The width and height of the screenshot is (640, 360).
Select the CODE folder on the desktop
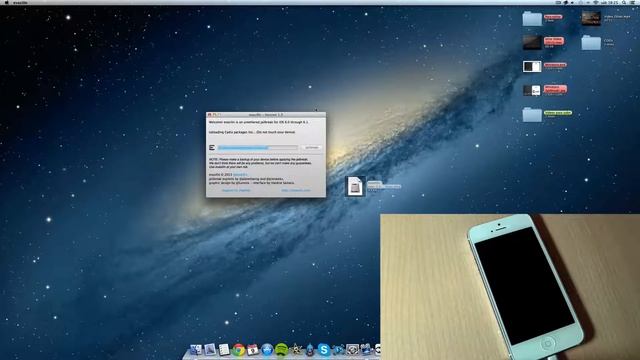(x=591, y=42)
